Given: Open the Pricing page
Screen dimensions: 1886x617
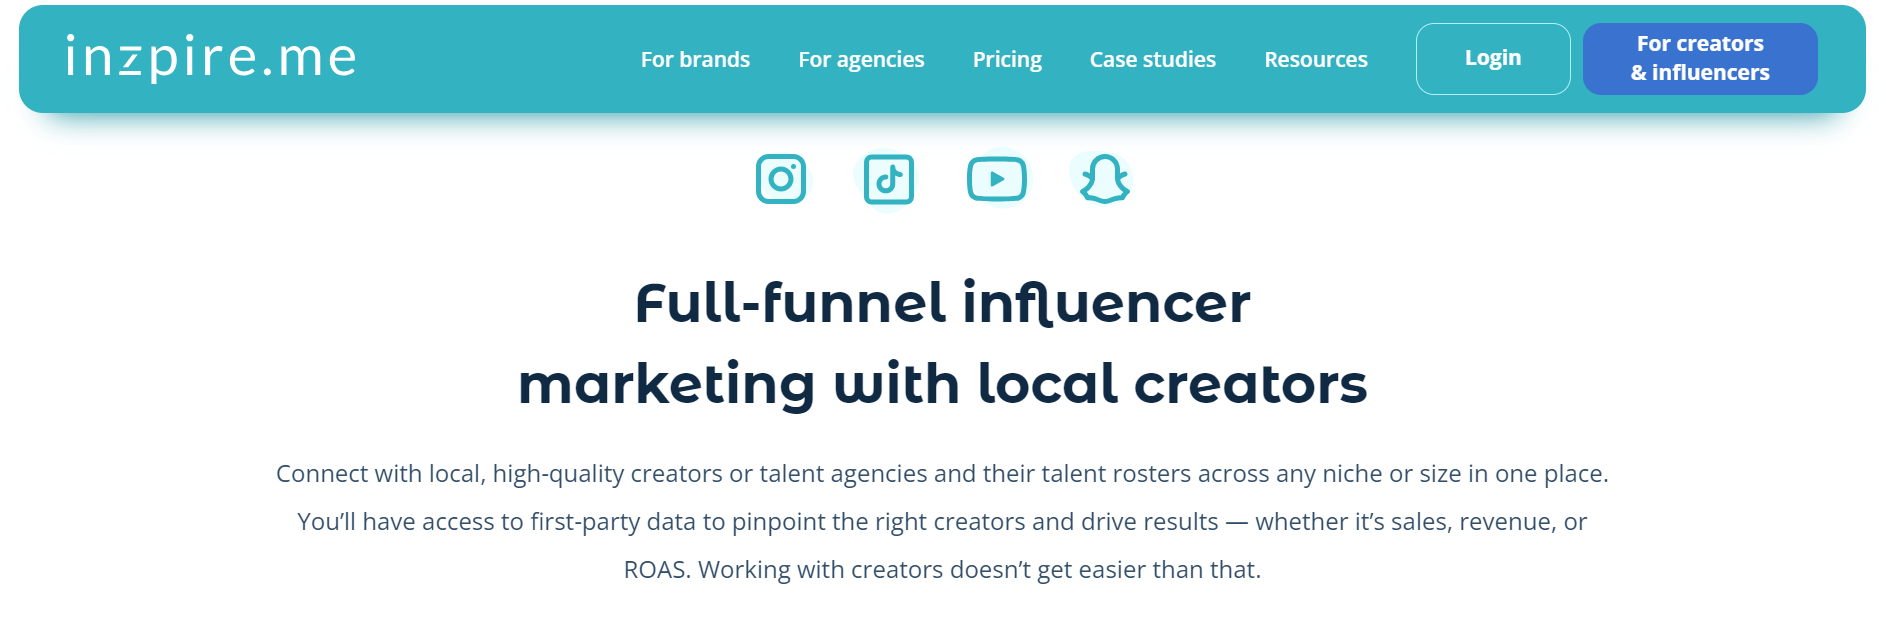Looking at the screenshot, I should pos(1007,59).
